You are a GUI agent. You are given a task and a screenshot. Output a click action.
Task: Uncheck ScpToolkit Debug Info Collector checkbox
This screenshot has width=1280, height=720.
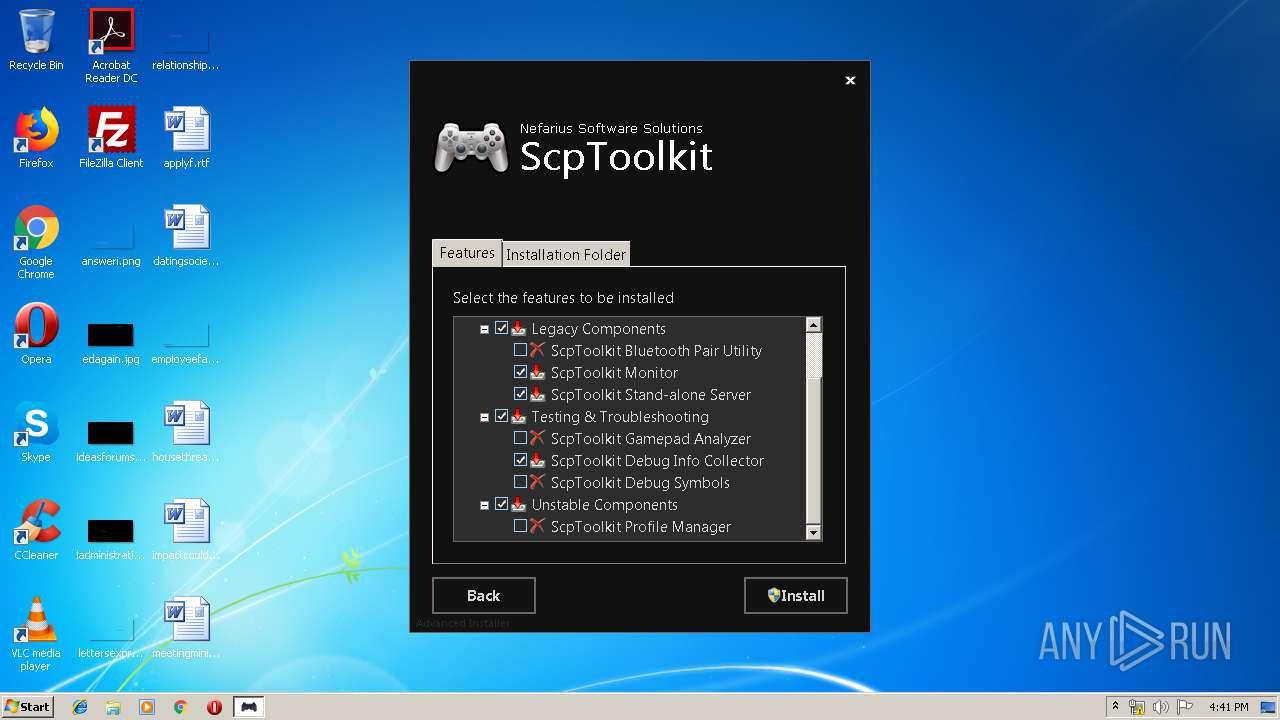click(x=520, y=460)
